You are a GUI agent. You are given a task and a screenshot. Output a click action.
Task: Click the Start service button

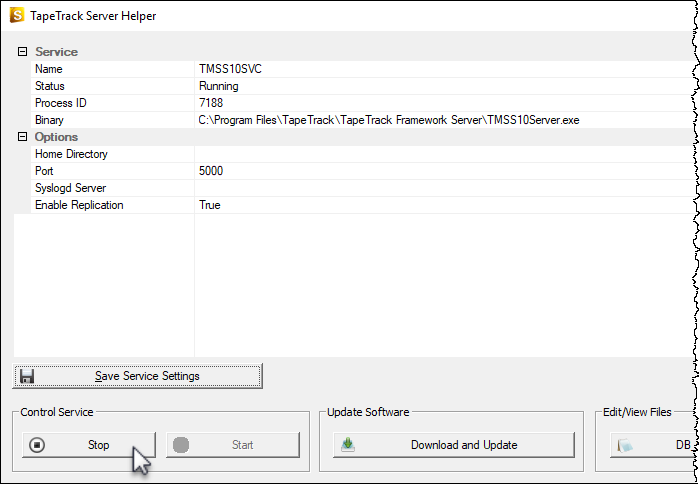(x=233, y=445)
